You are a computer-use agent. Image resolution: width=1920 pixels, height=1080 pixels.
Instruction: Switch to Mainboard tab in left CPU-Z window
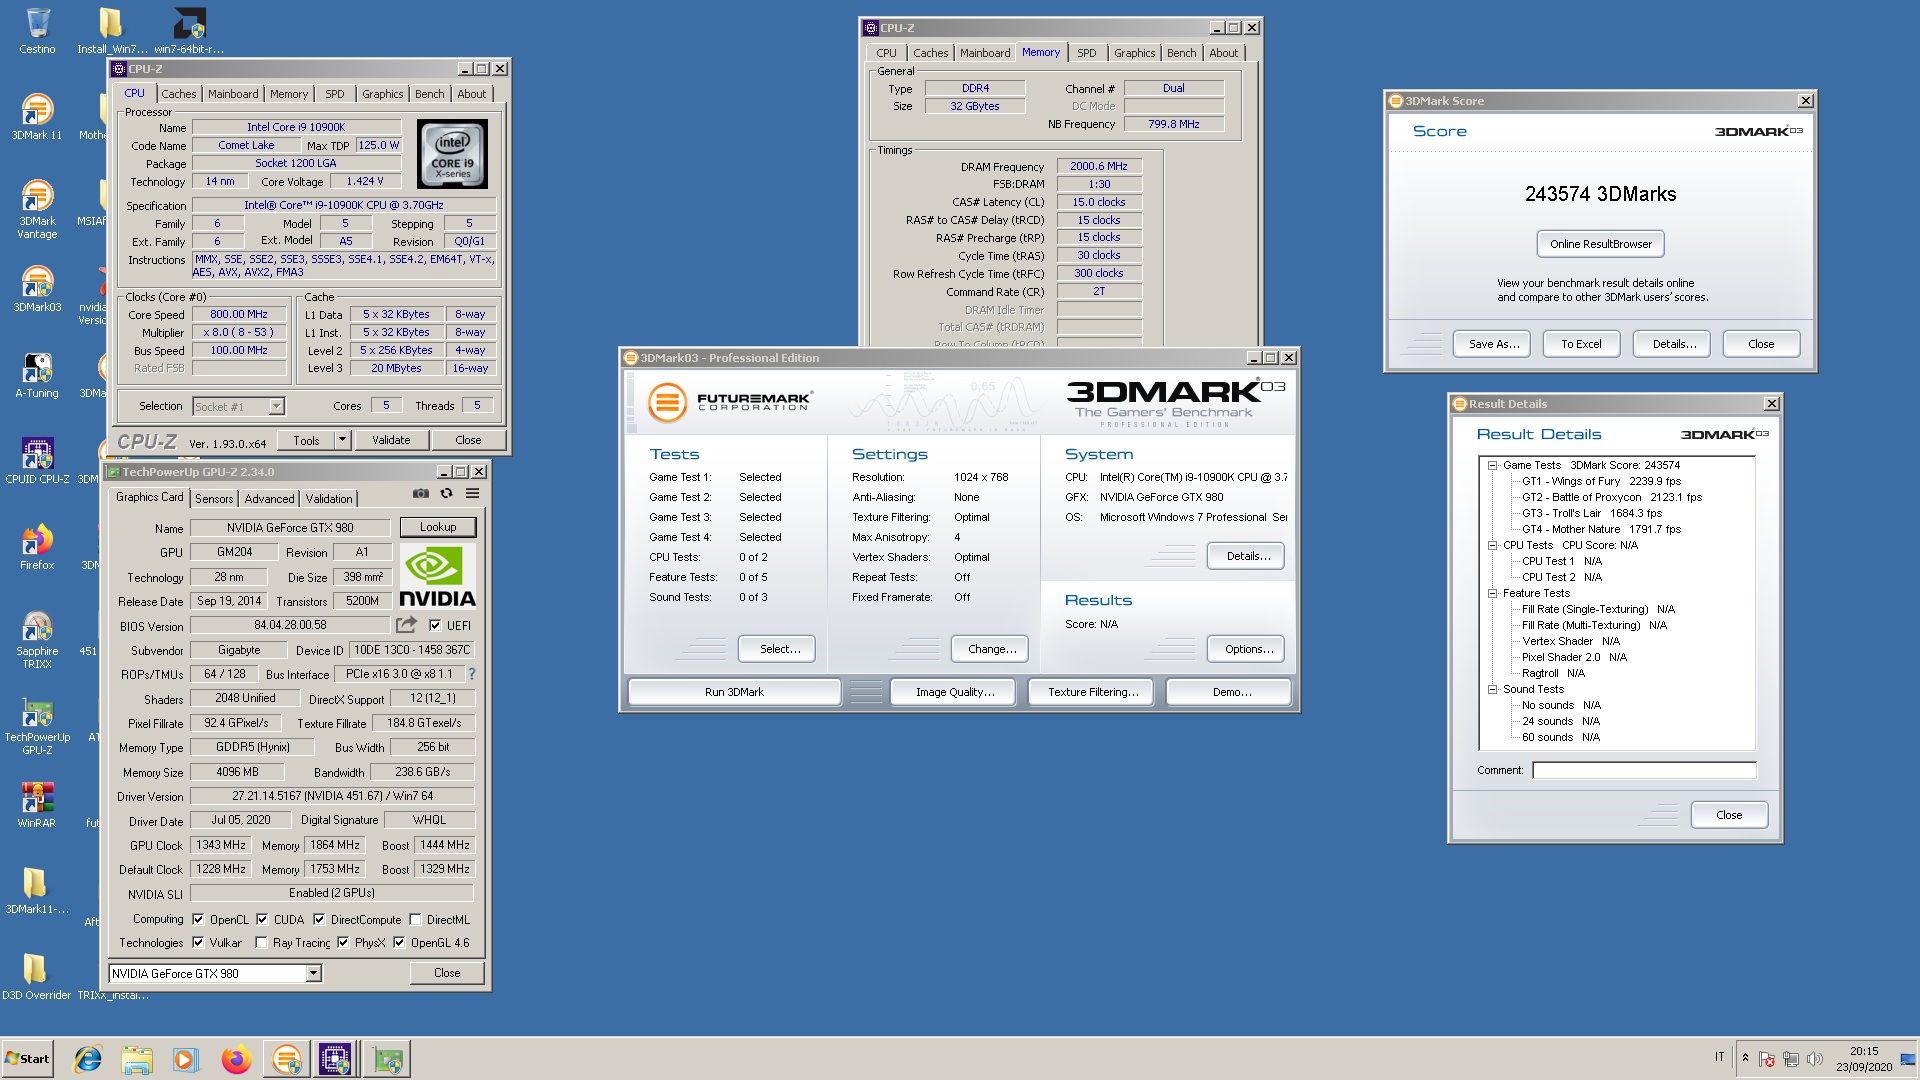tap(233, 94)
